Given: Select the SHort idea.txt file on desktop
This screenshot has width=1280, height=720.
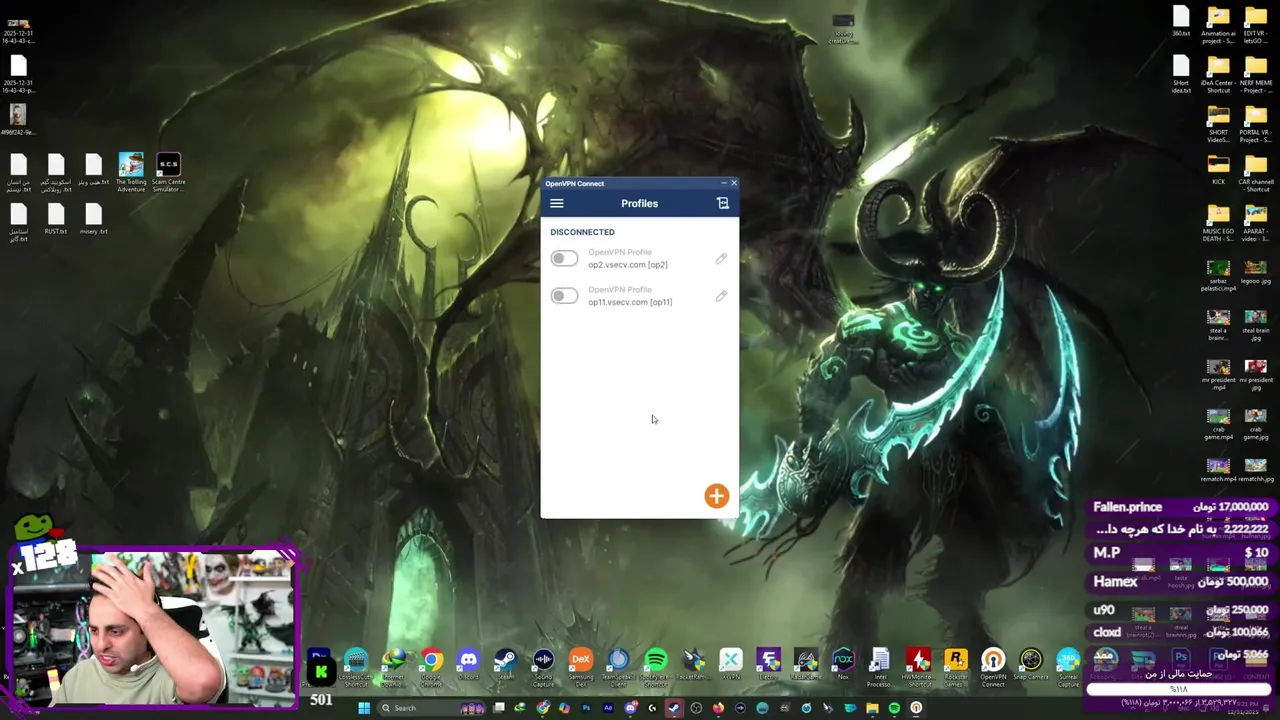Looking at the screenshot, I should (x=1181, y=74).
